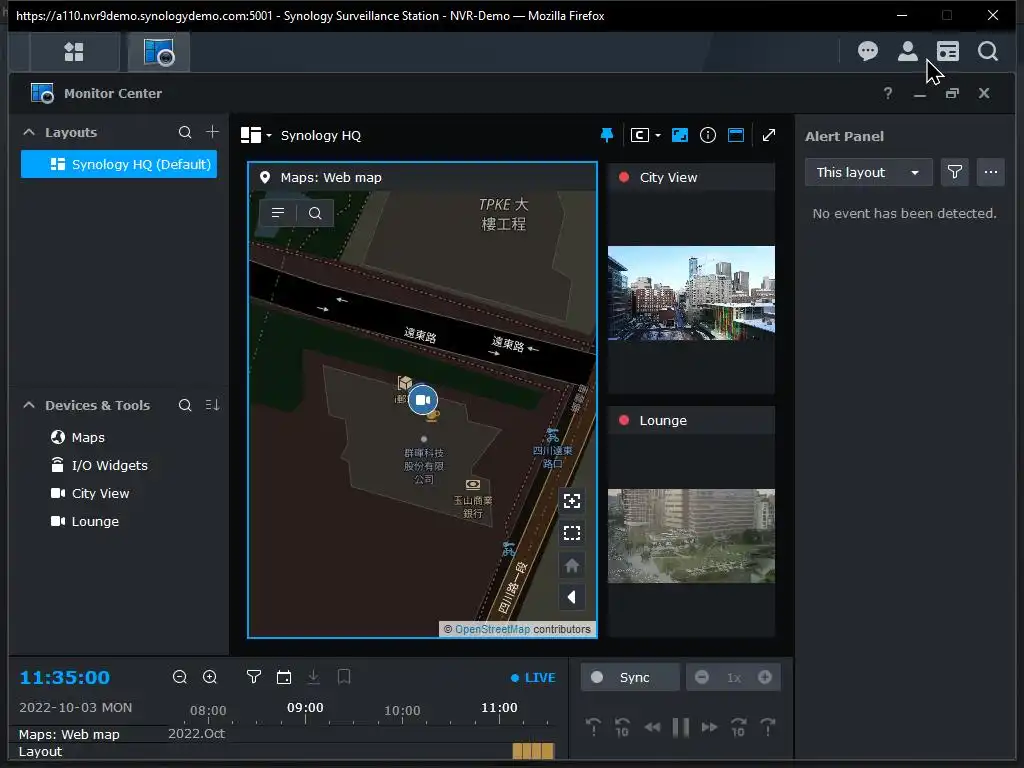1024x768 pixels.
Task: Jump to the next recording
Action: 768,727
